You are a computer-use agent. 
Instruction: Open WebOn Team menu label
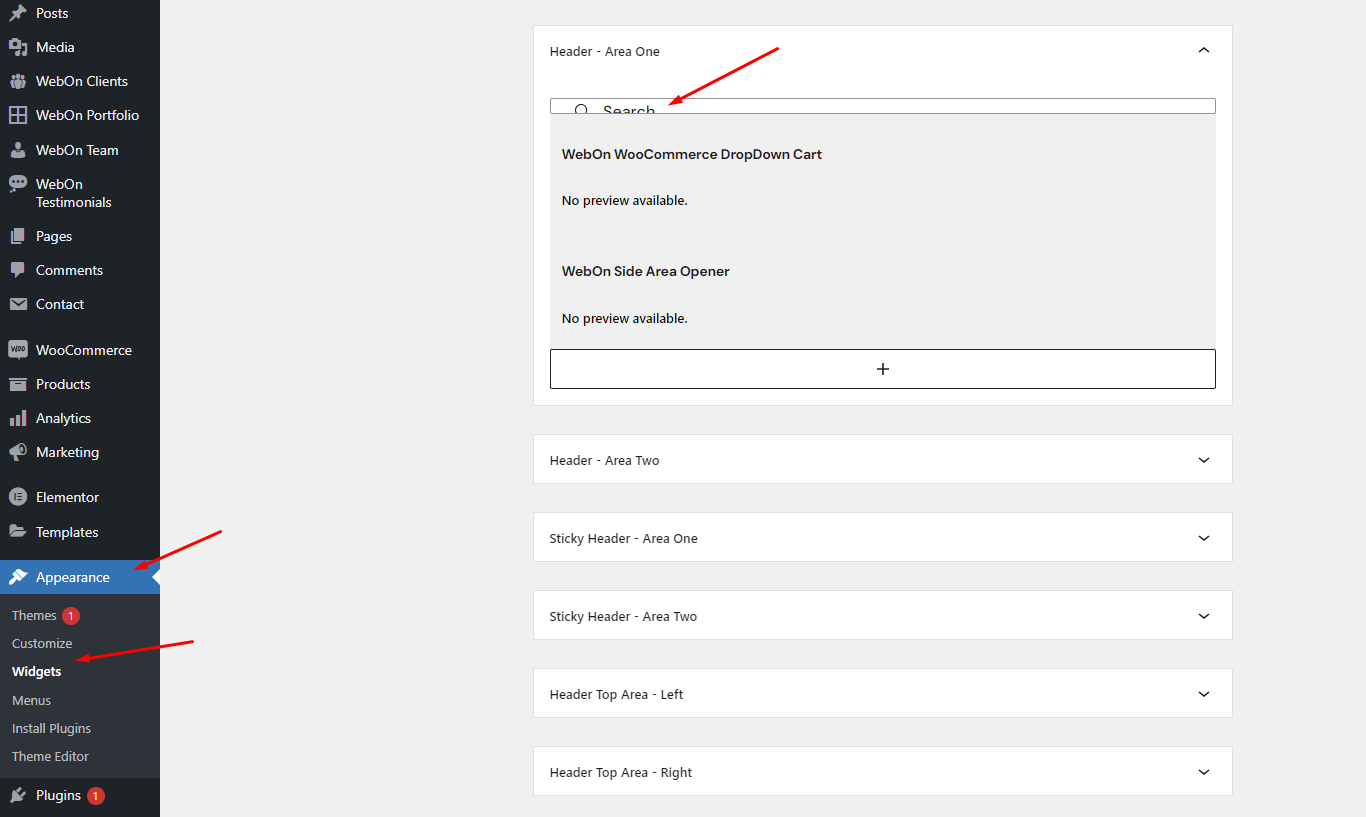point(77,150)
